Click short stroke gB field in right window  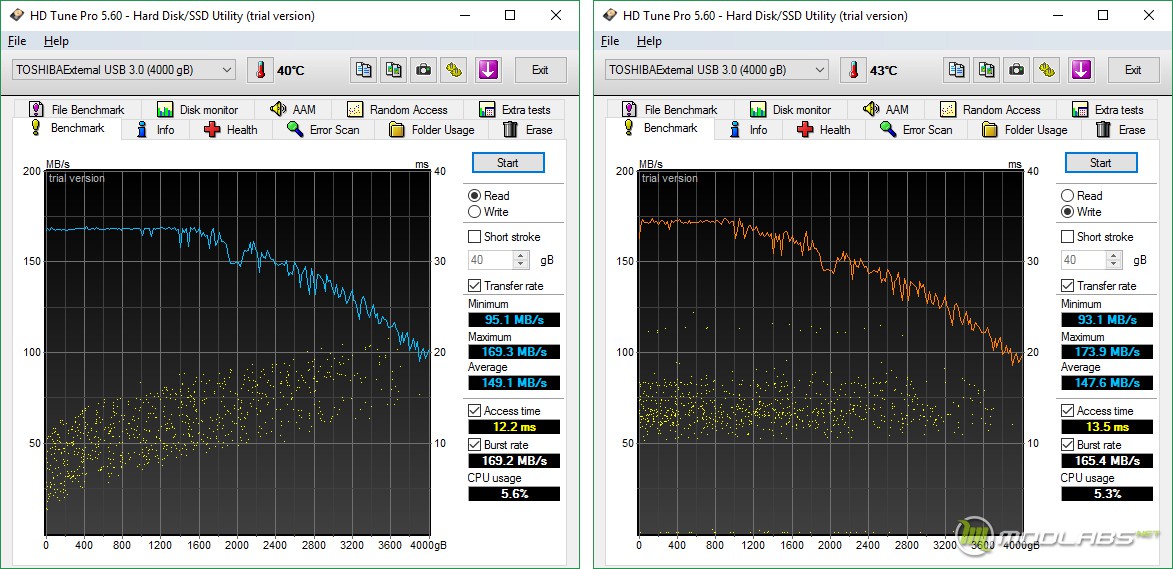pyautogui.click(x=1084, y=260)
